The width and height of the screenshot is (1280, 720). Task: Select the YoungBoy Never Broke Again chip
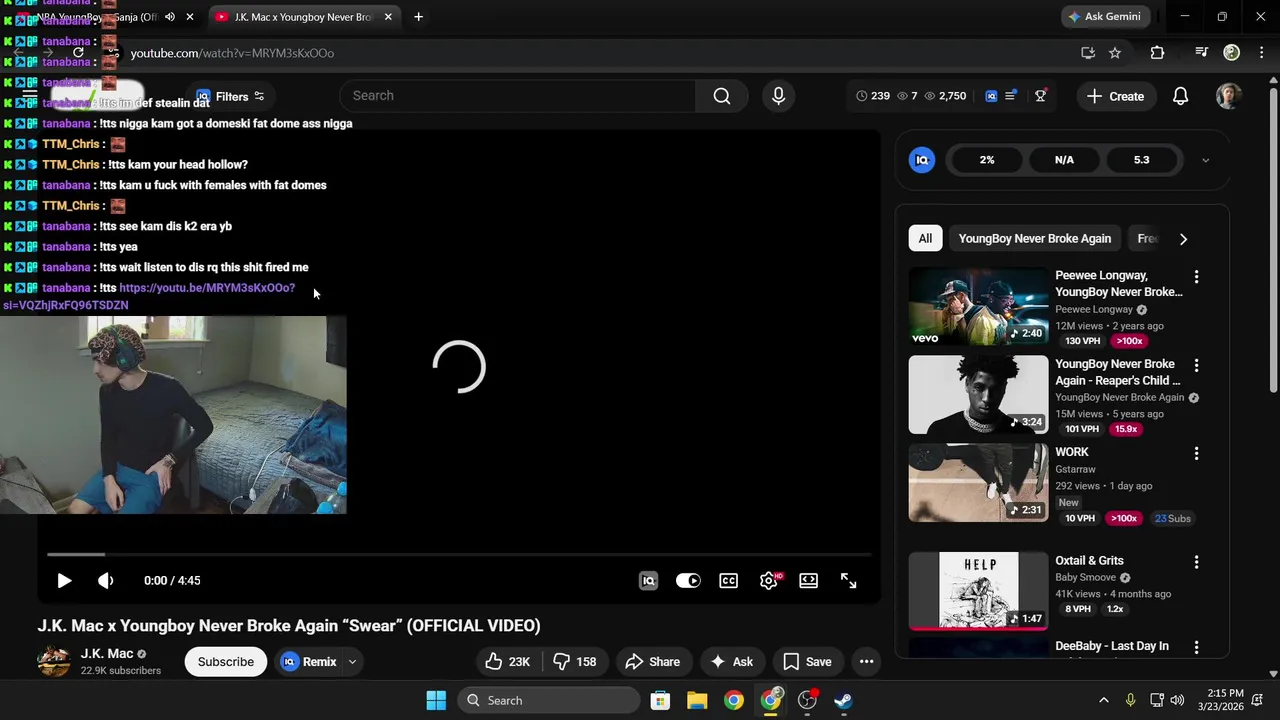click(1035, 238)
